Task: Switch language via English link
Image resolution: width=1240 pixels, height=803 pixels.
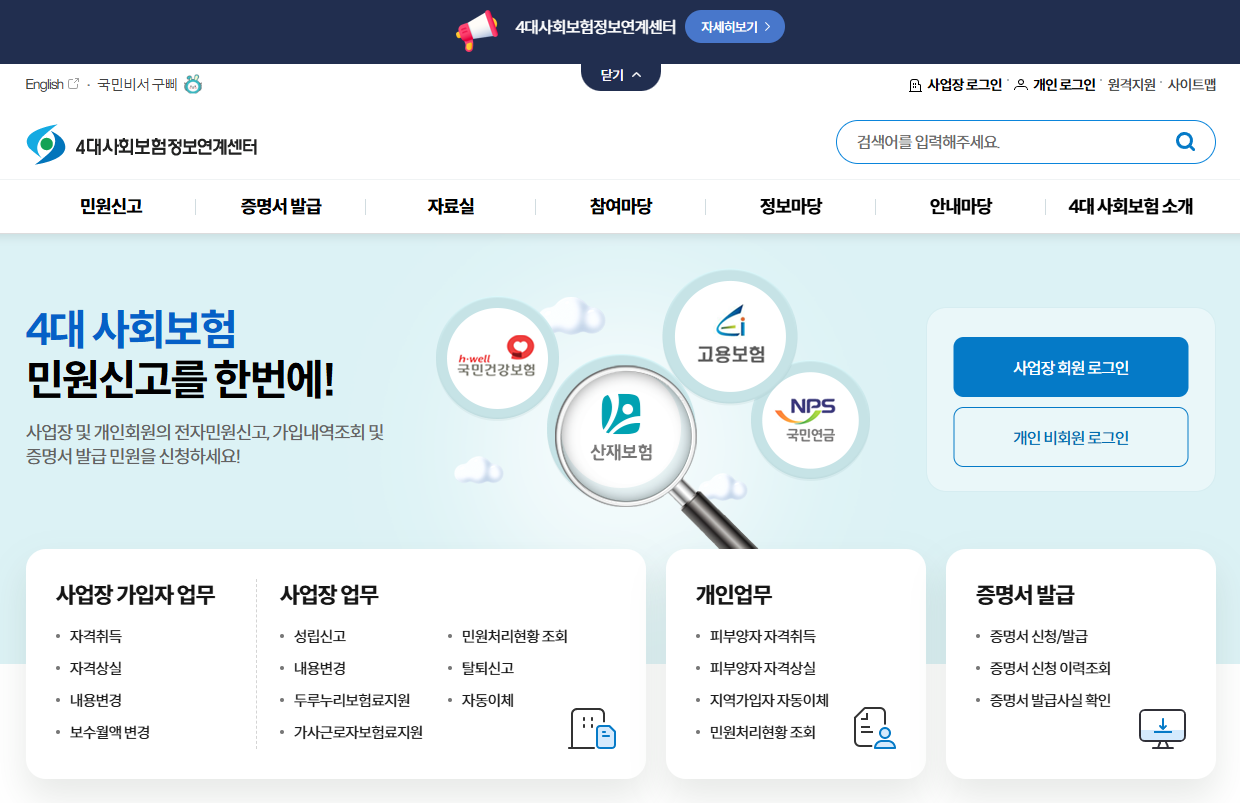Action: (x=44, y=85)
